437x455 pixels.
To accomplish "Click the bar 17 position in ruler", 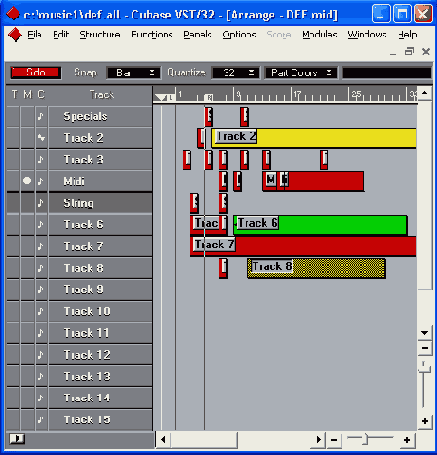I will pyautogui.click(x=294, y=95).
